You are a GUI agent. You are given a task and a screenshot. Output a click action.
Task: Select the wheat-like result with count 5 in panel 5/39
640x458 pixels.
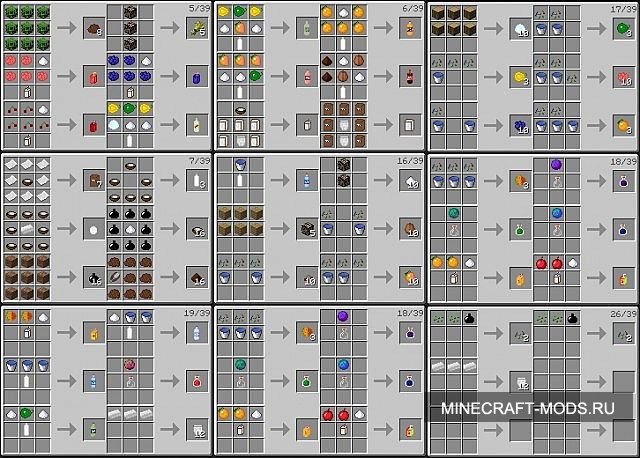[x=197, y=28]
